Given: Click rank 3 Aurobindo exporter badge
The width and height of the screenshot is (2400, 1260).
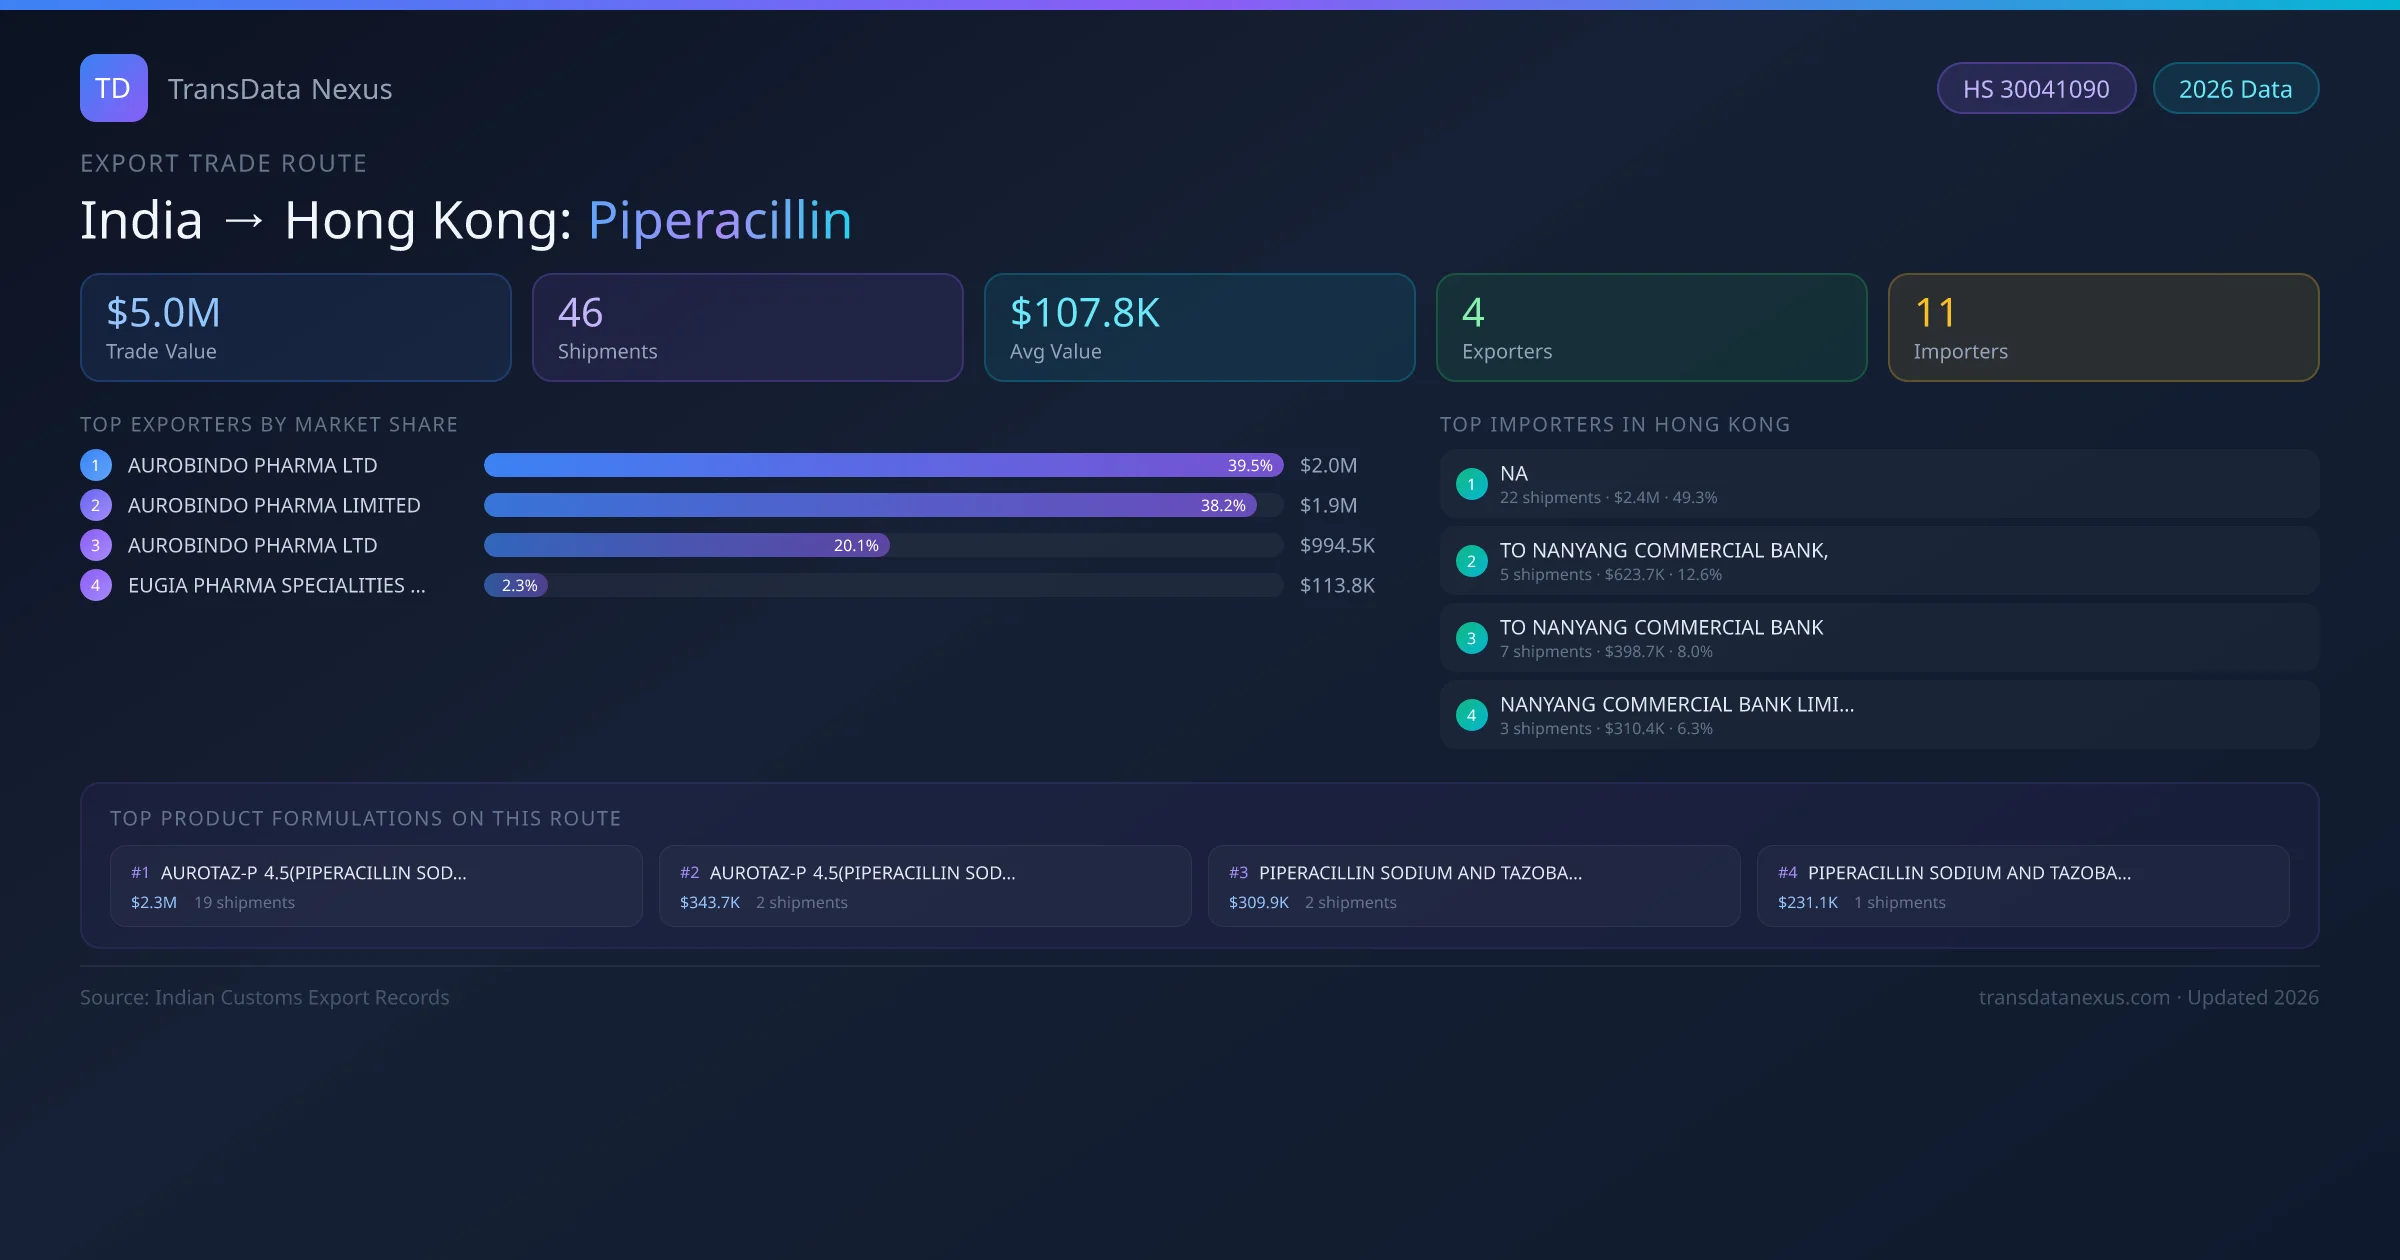Looking at the screenshot, I should pos(95,545).
